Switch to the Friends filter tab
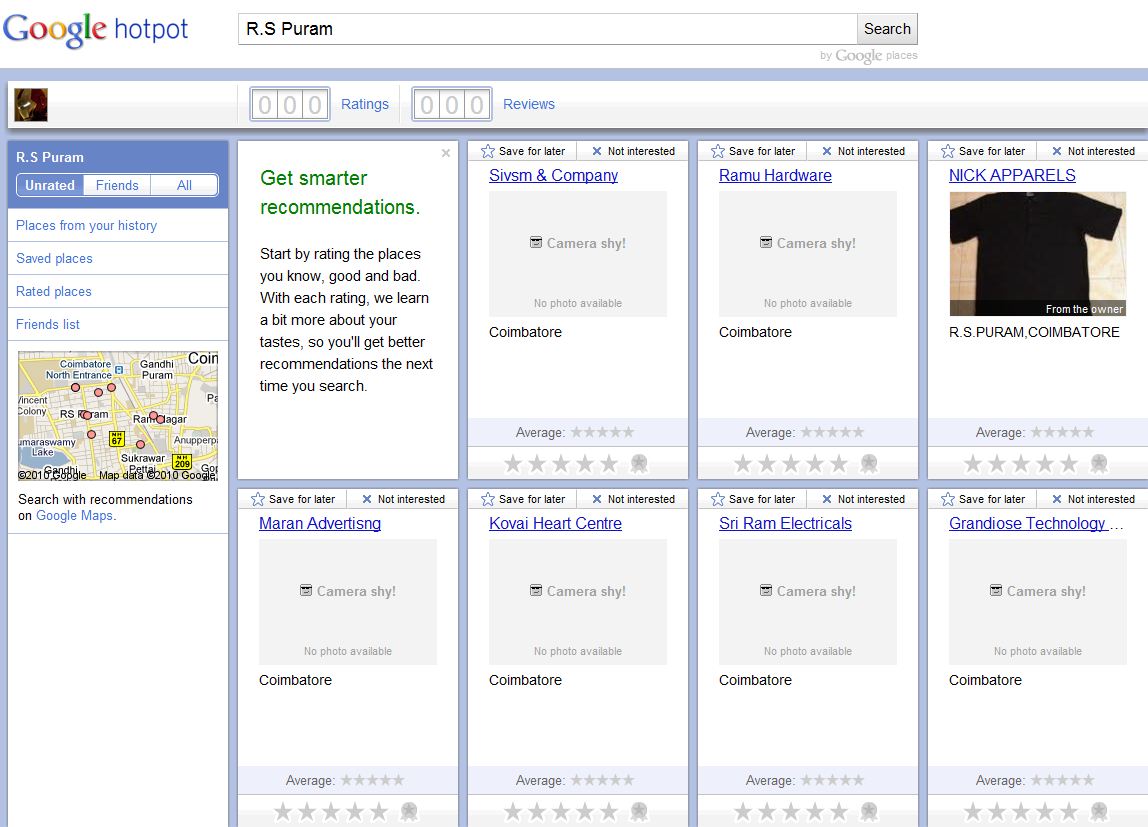 tap(117, 185)
